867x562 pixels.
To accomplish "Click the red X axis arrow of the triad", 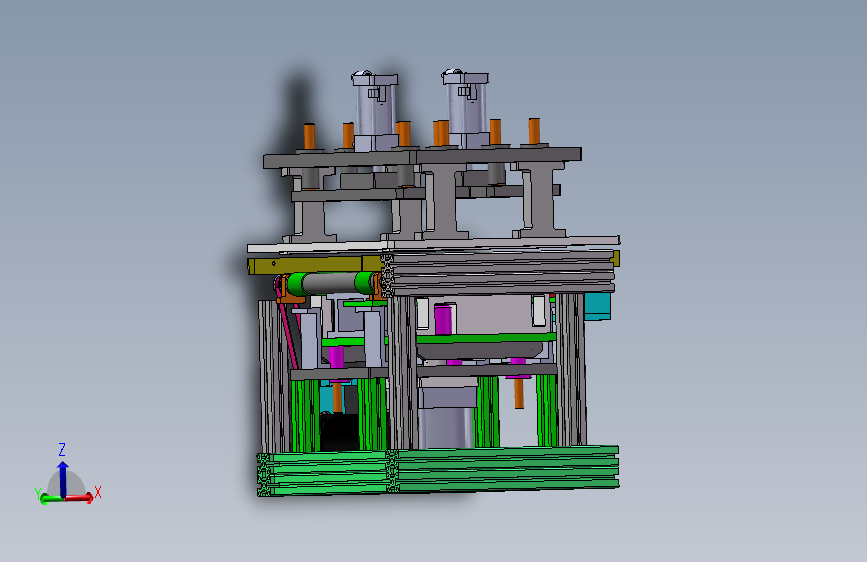I will point(79,498).
